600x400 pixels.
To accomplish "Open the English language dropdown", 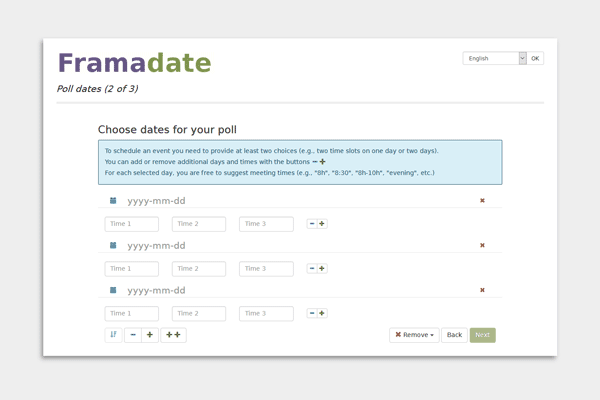I will (494, 58).
